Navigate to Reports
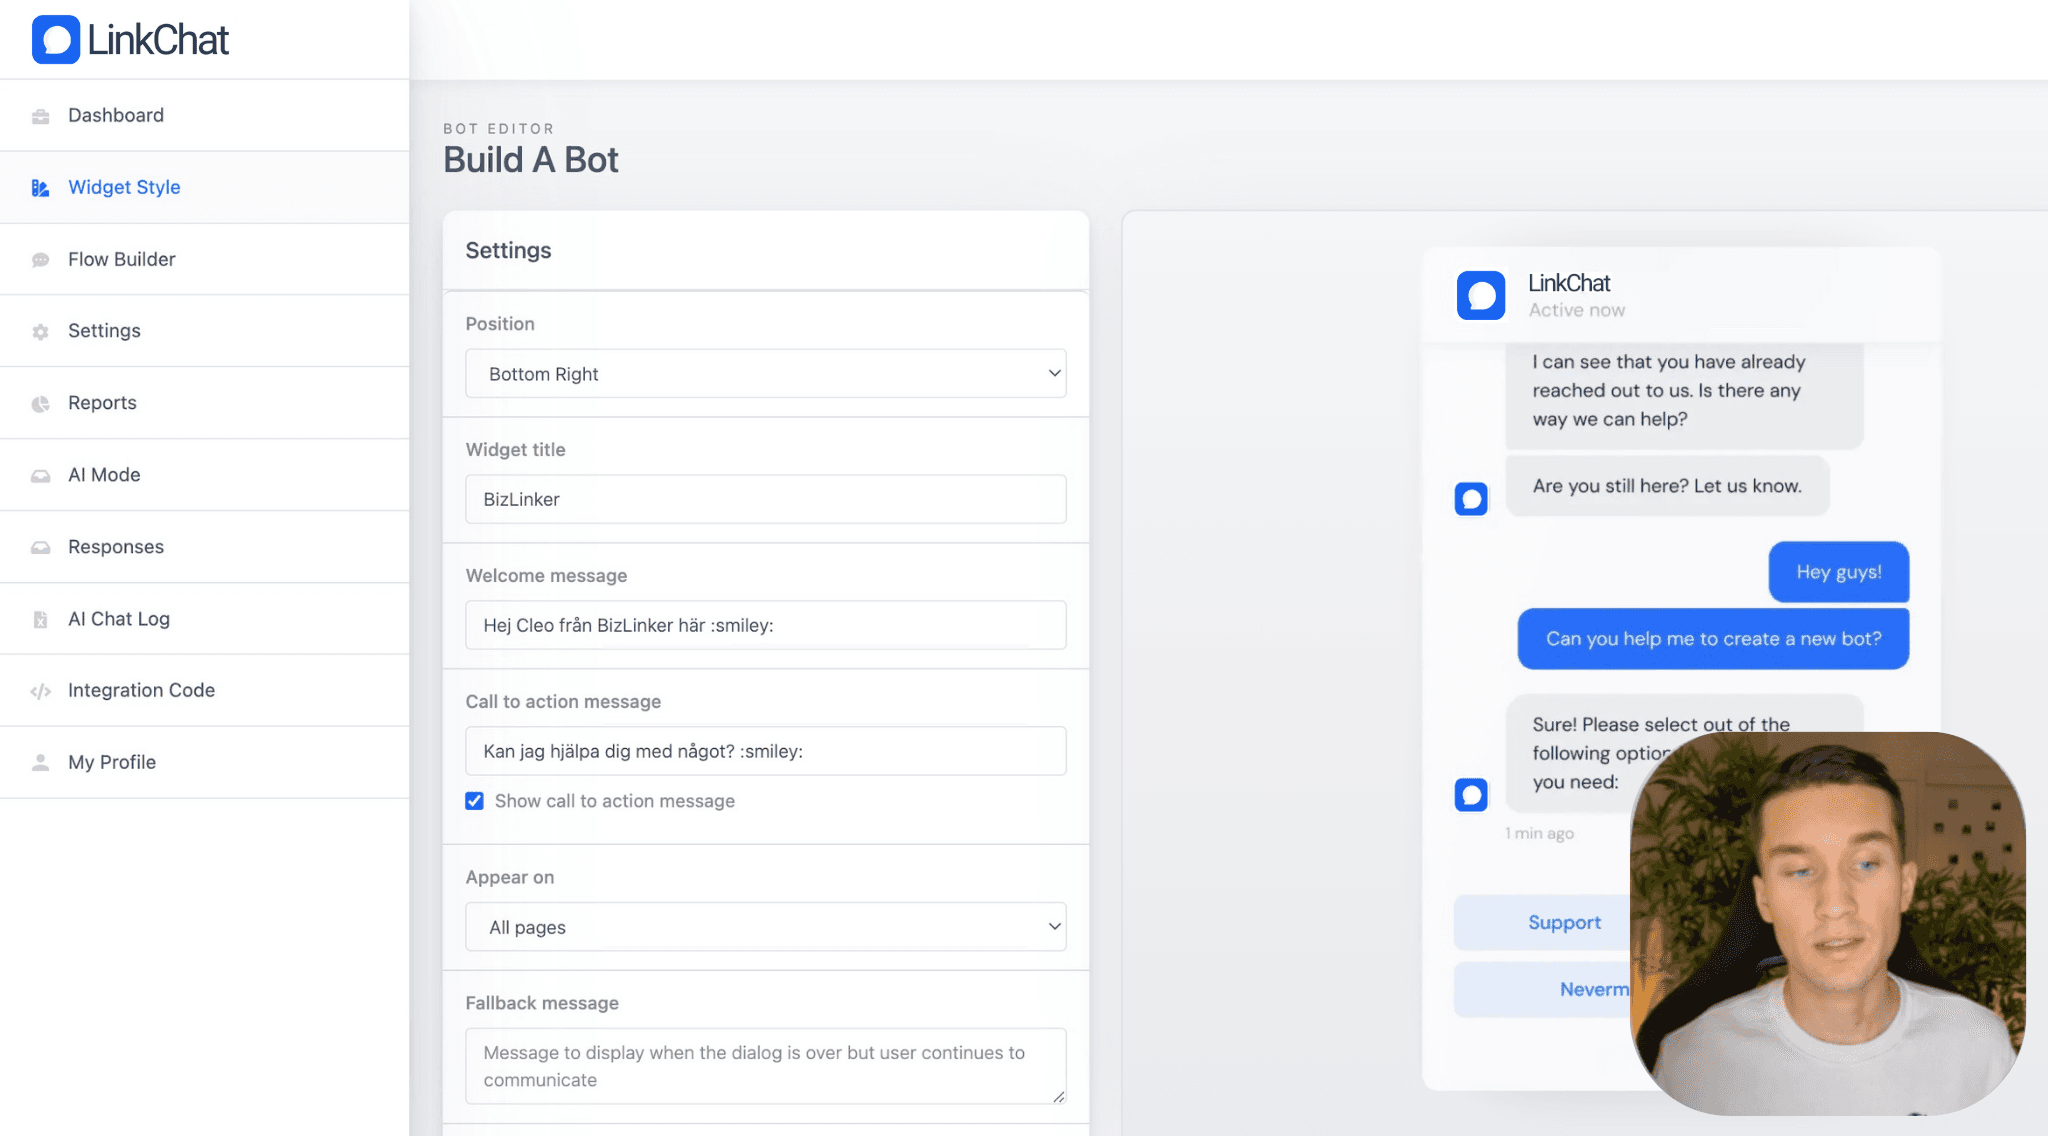Image resolution: width=2048 pixels, height=1136 pixels. [205, 403]
